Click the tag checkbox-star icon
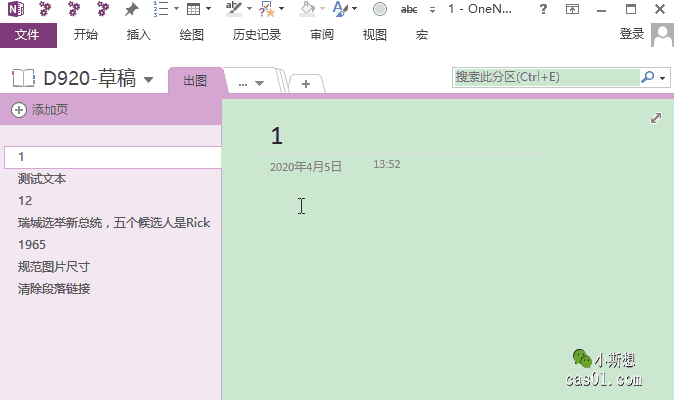The height and width of the screenshot is (400, 674). (267, 9)
